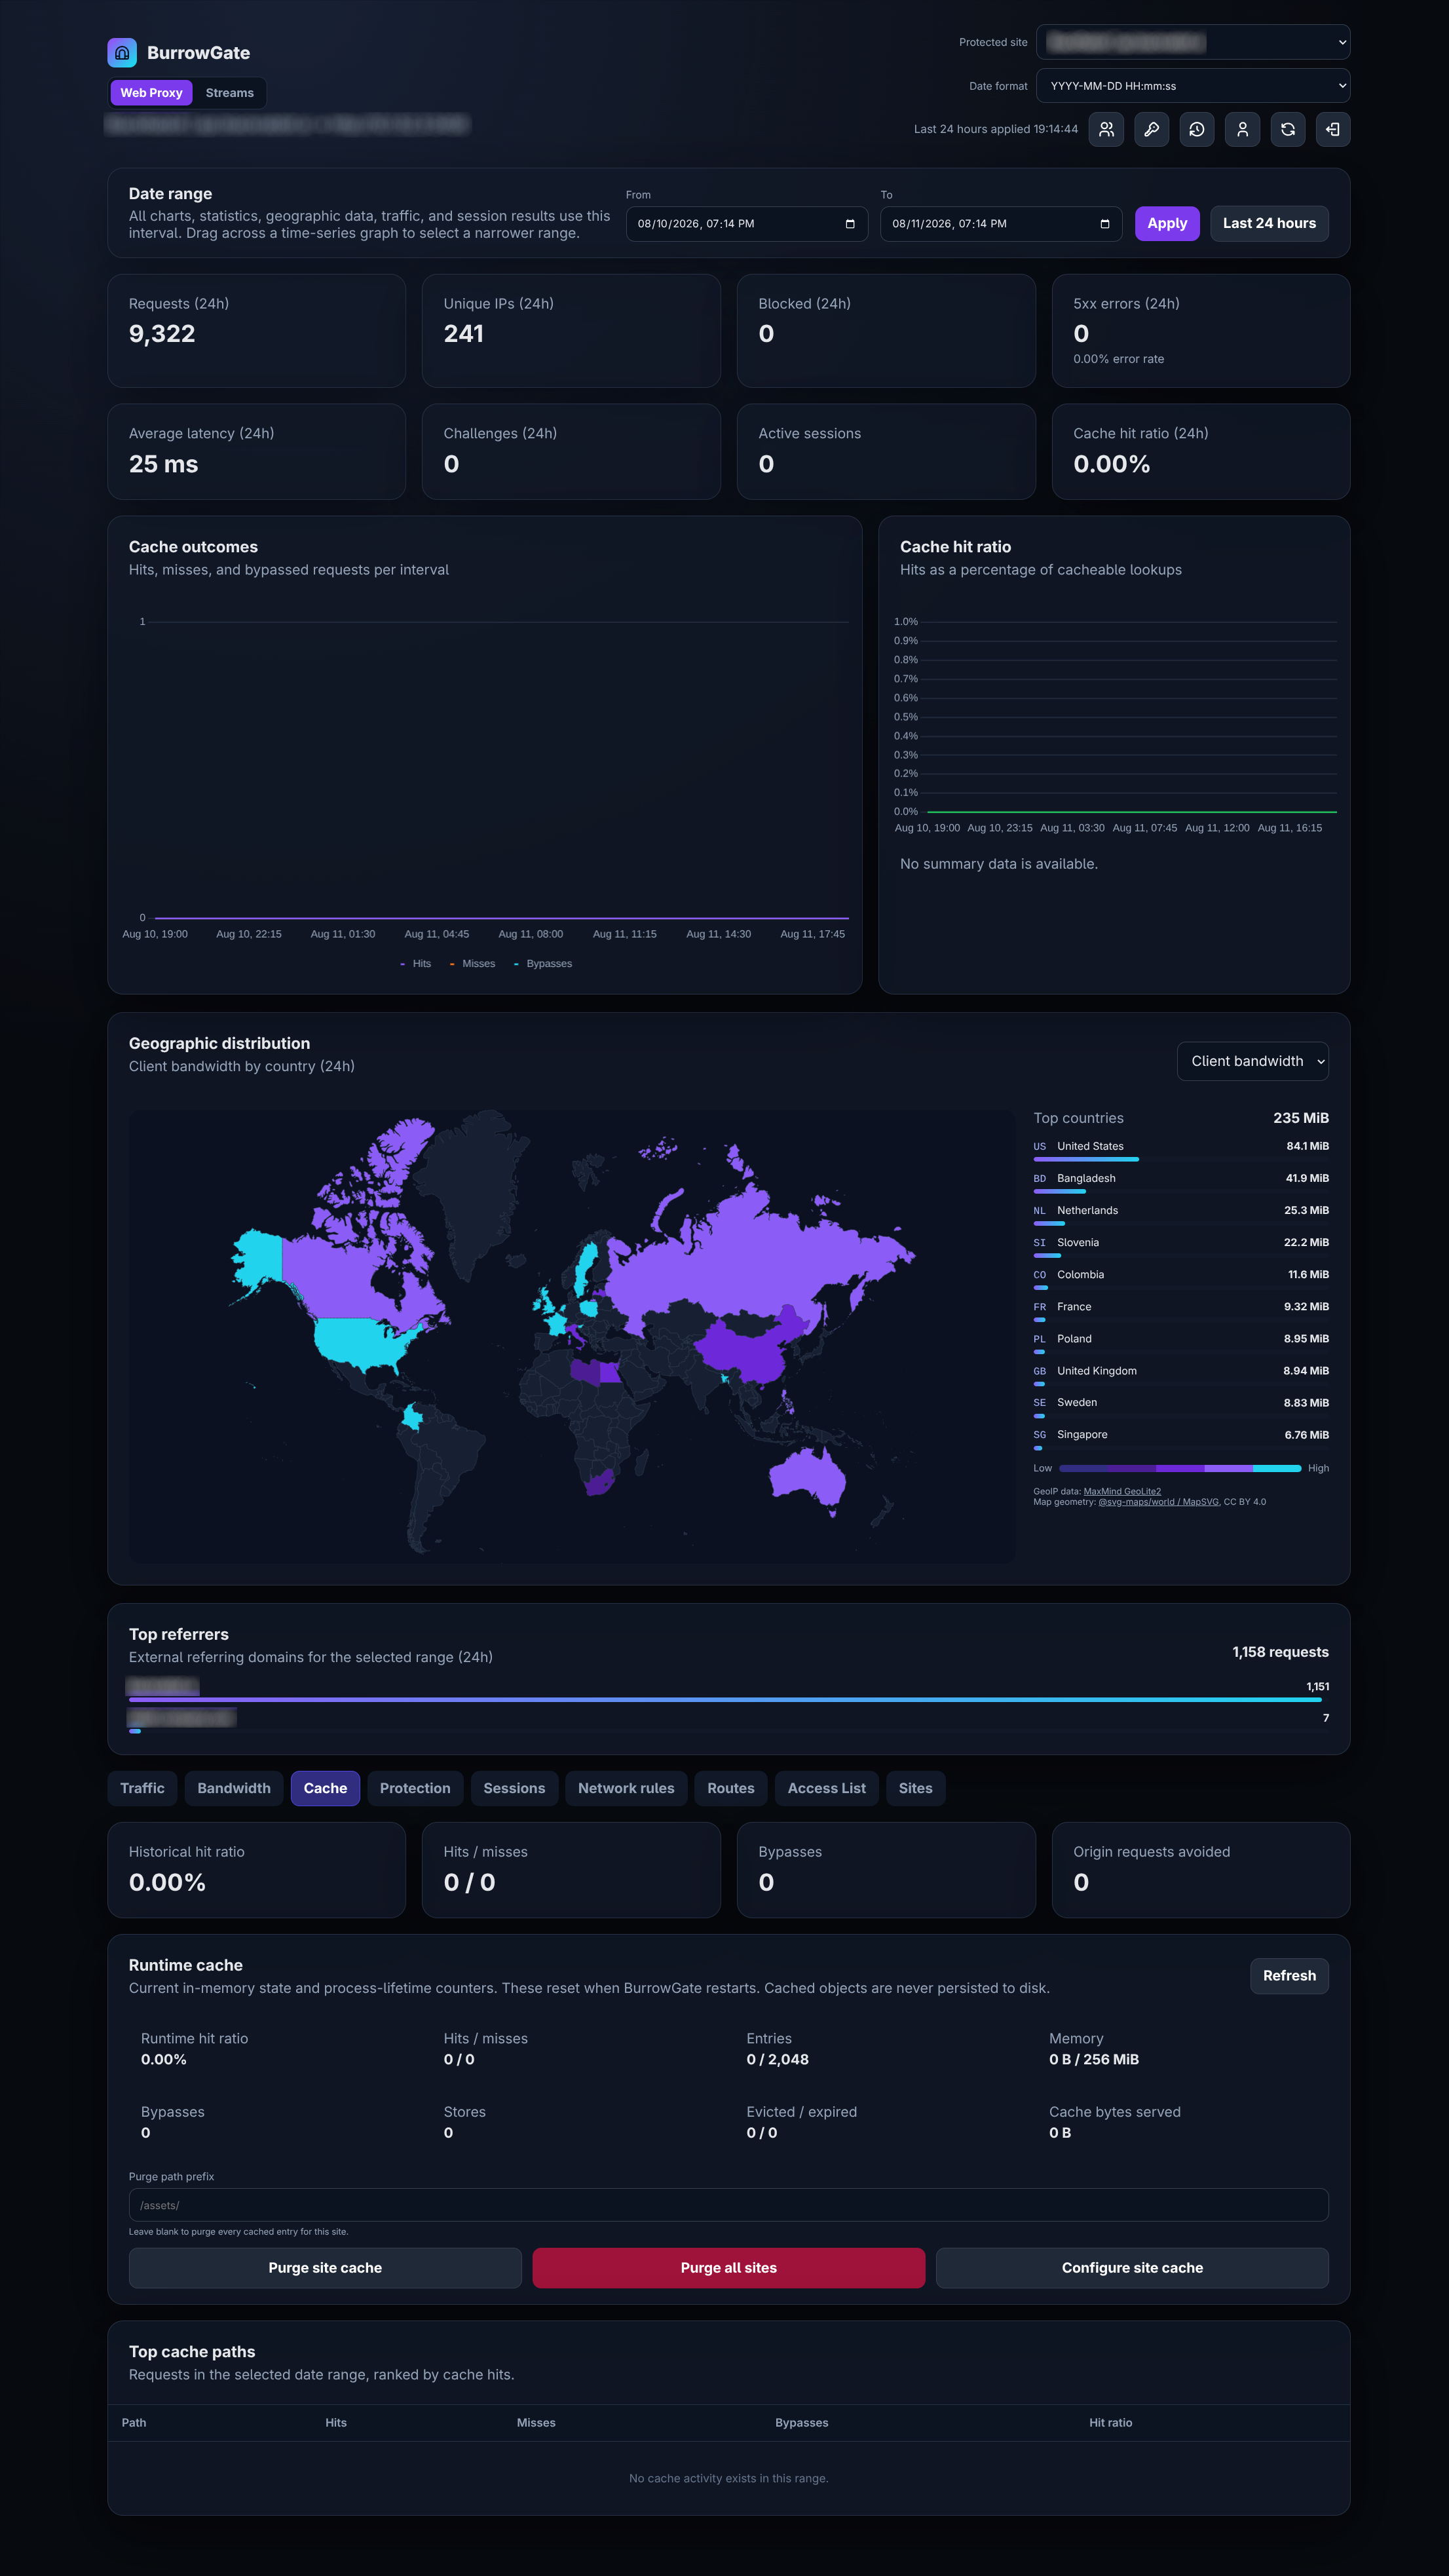Click the 1,158 requests total label
Image resolution: width=1449 pixels, height=2576 pixels.
(x=1280, y=1652)
